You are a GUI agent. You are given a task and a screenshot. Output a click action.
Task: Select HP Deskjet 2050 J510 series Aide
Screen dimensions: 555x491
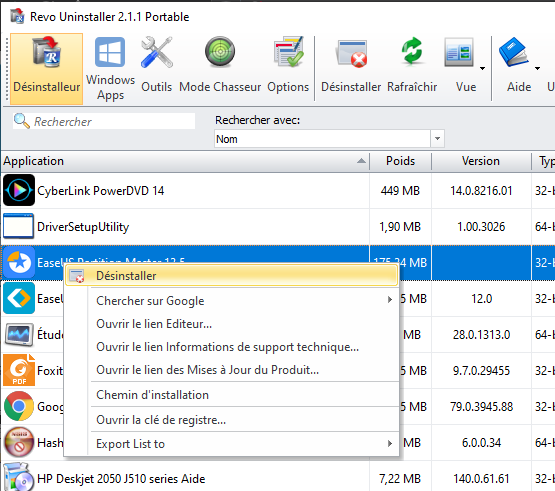(121, 479)
